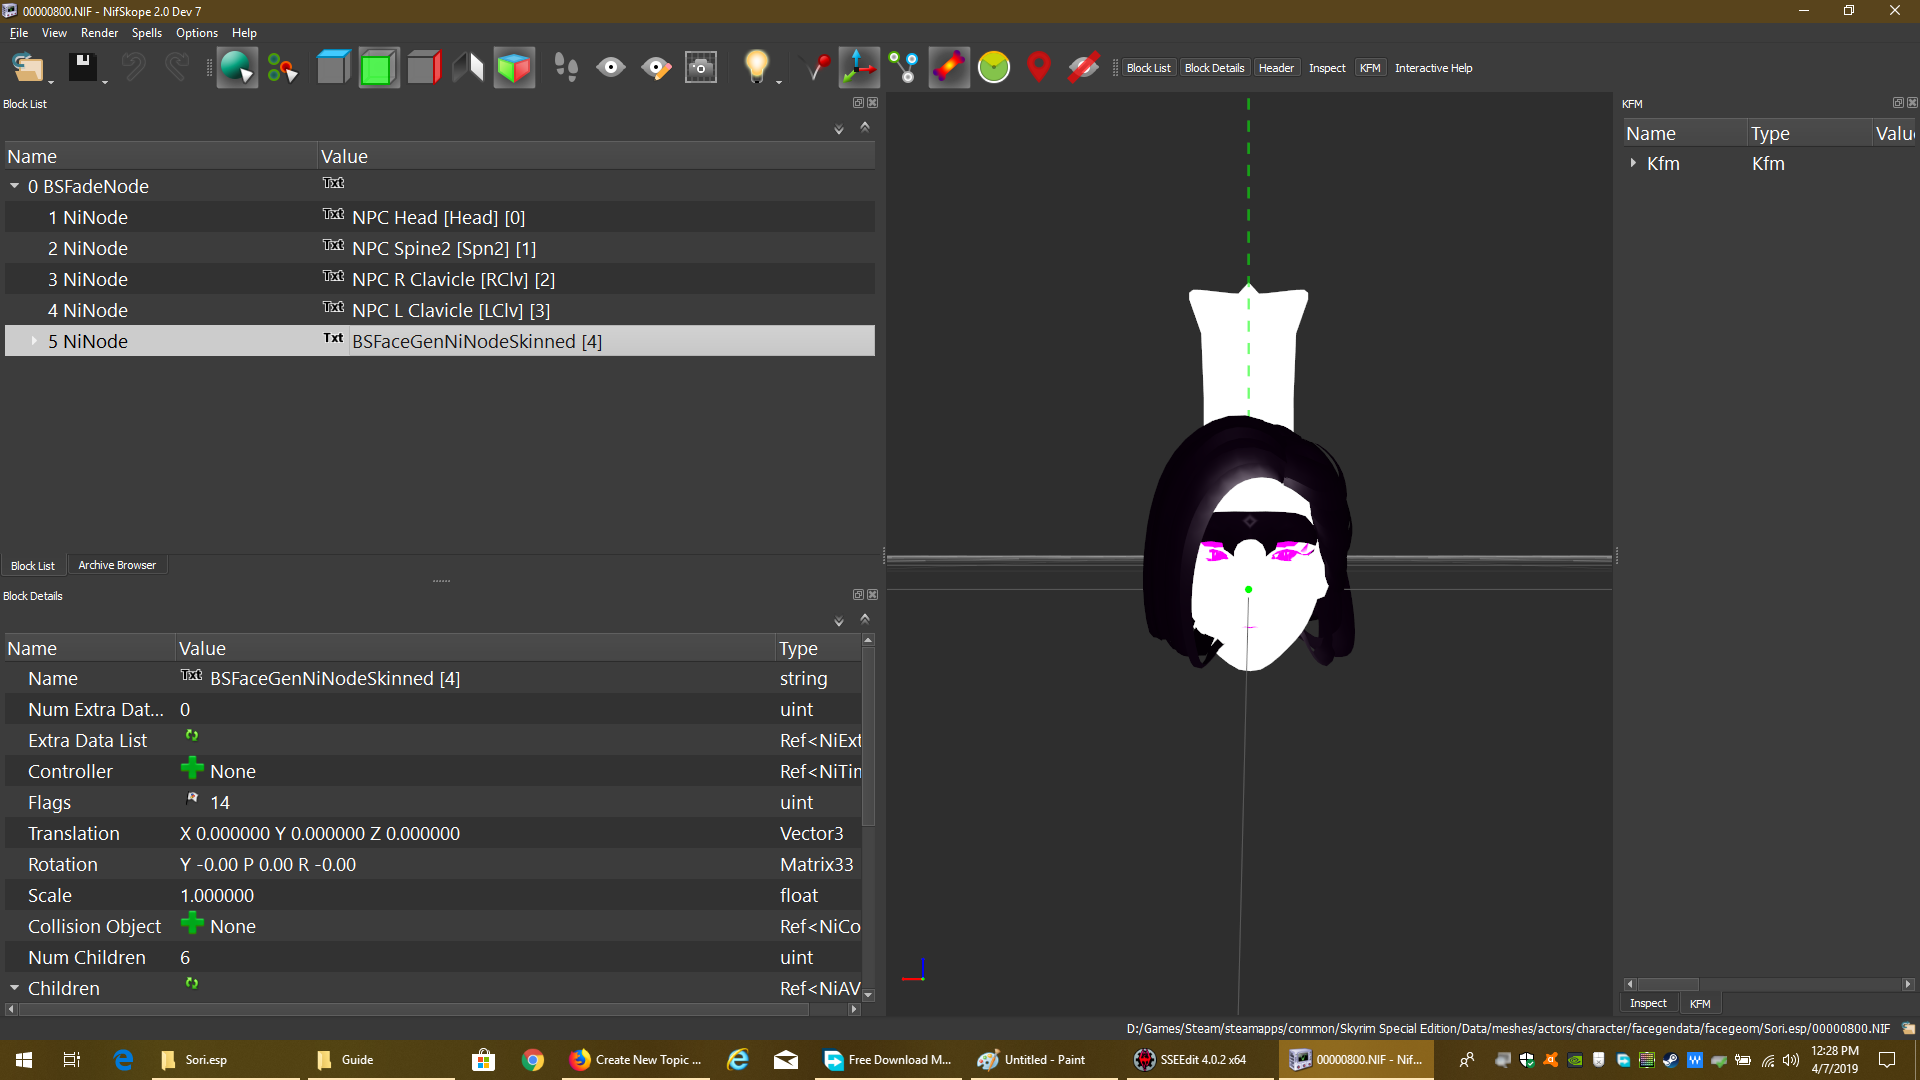Toggle the draw nodes connections icon
1920x1080 pixels.
tap(904, 68)
